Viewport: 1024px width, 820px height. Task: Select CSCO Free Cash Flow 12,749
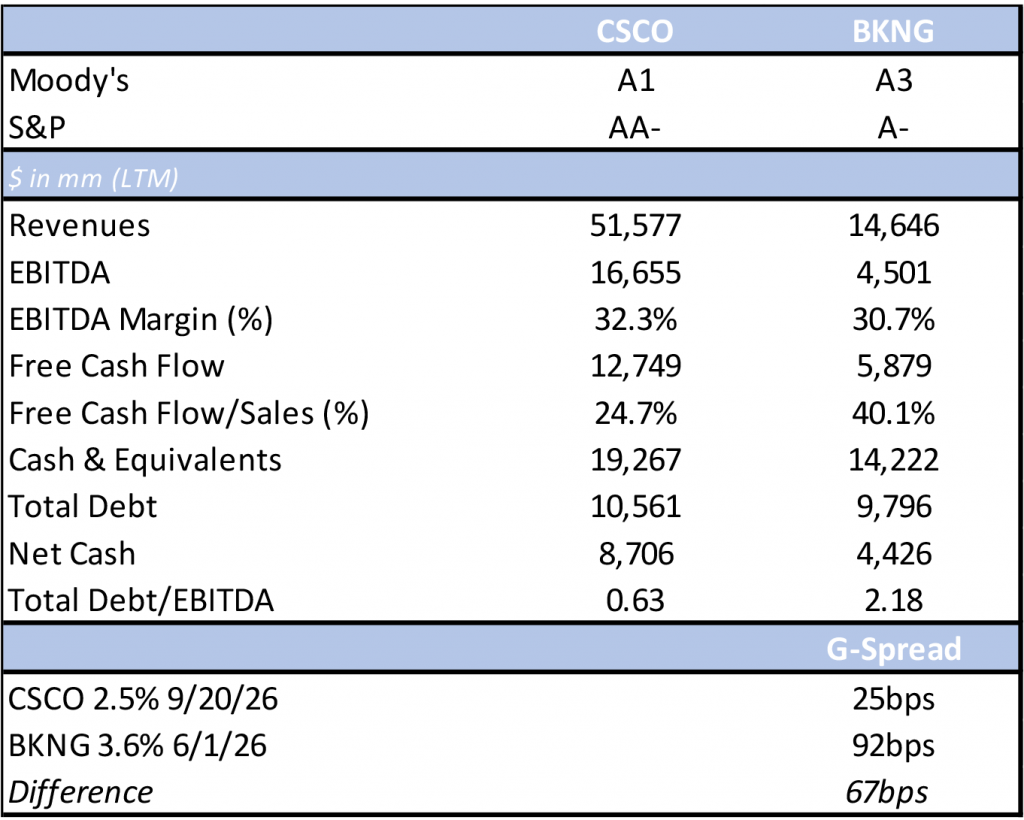tap(635, 366)
